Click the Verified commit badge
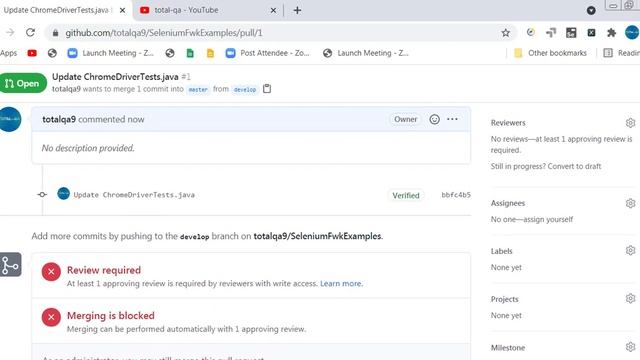640x360 pixels. tap(406, 196)
